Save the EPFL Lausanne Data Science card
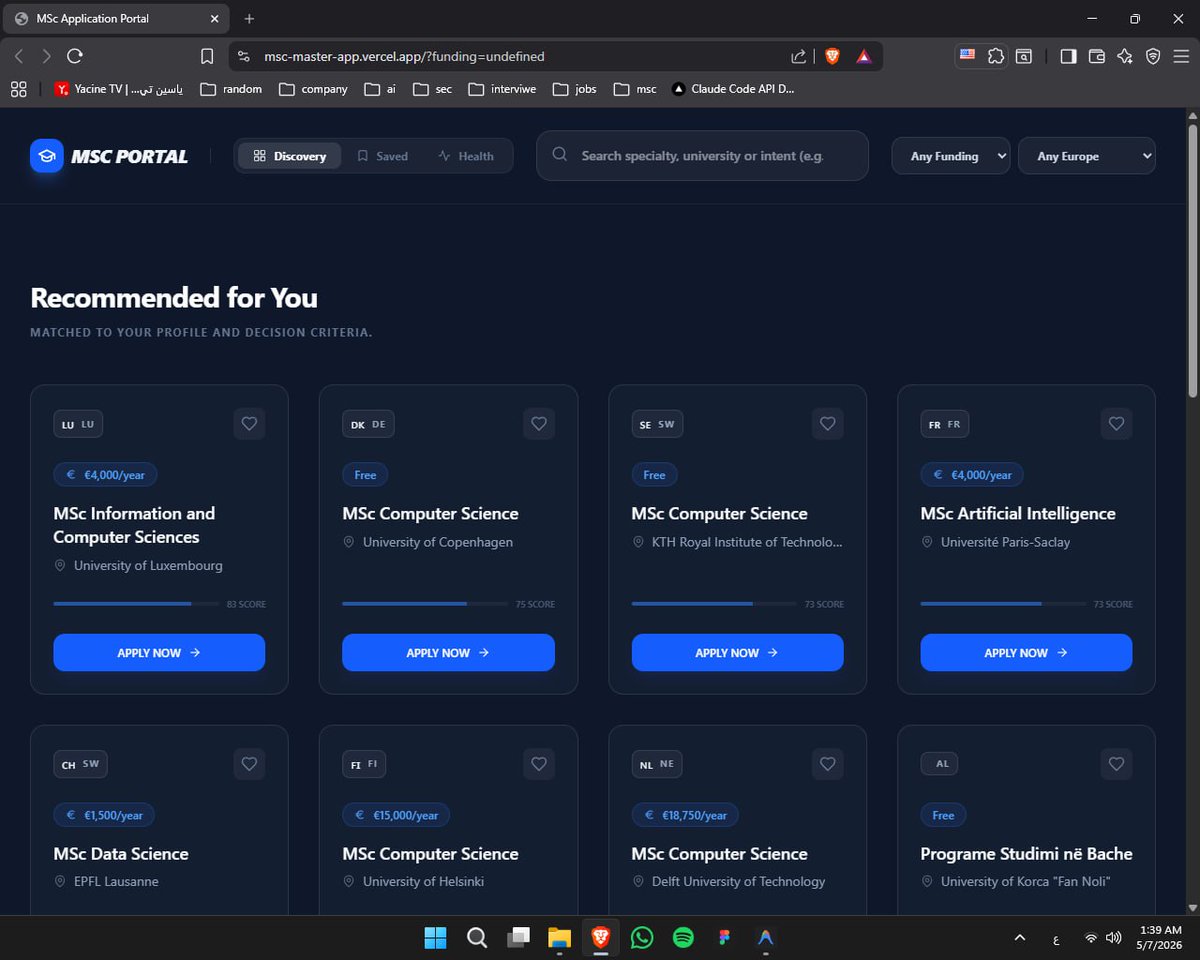The width and height of the screenshot is (1200, 960). (x=250, y=764)
